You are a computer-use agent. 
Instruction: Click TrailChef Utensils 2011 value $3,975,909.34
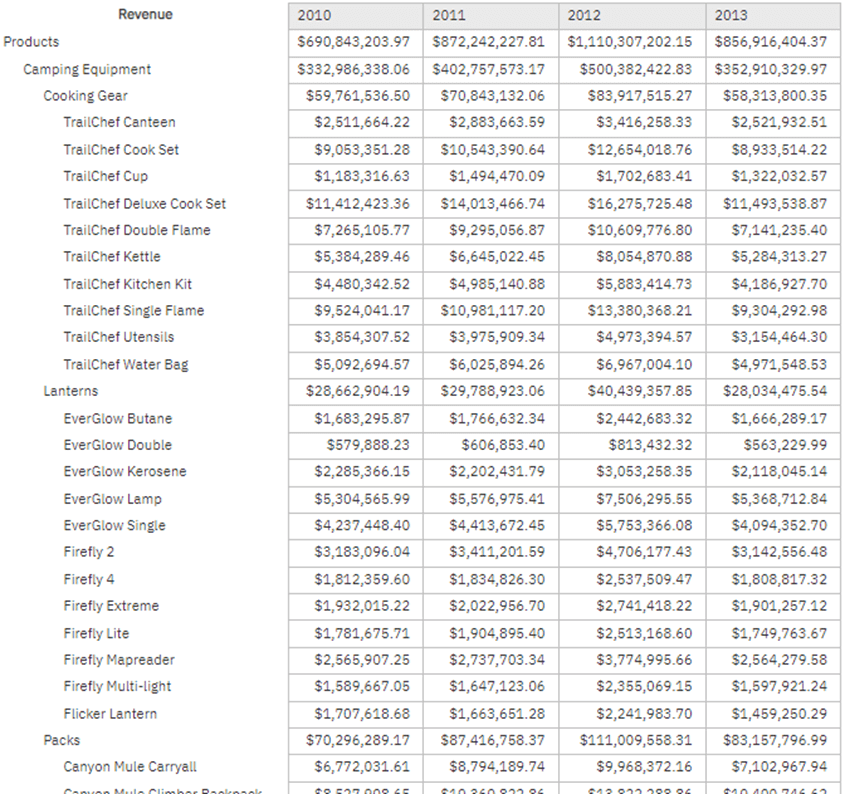click(497, 337)
